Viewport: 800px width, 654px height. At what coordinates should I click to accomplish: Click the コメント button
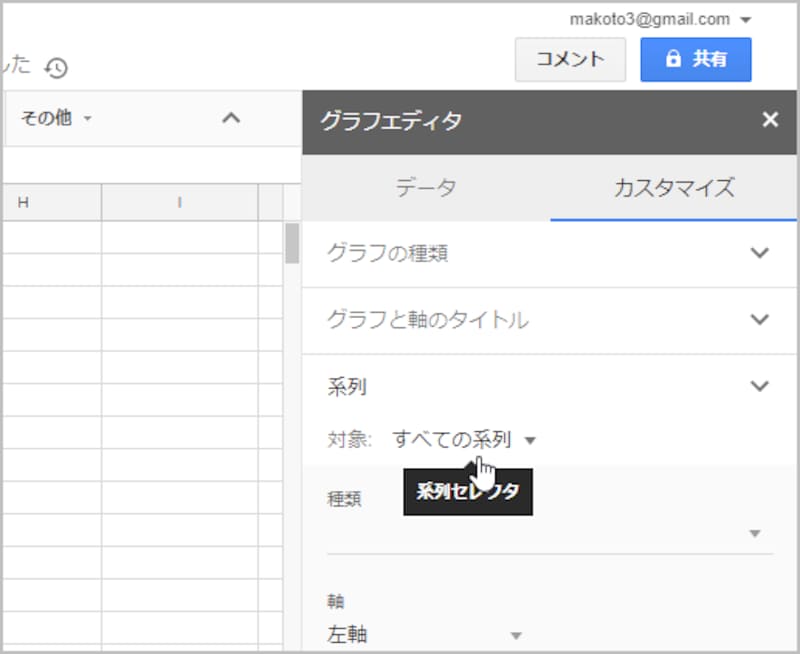coord(570,59)
